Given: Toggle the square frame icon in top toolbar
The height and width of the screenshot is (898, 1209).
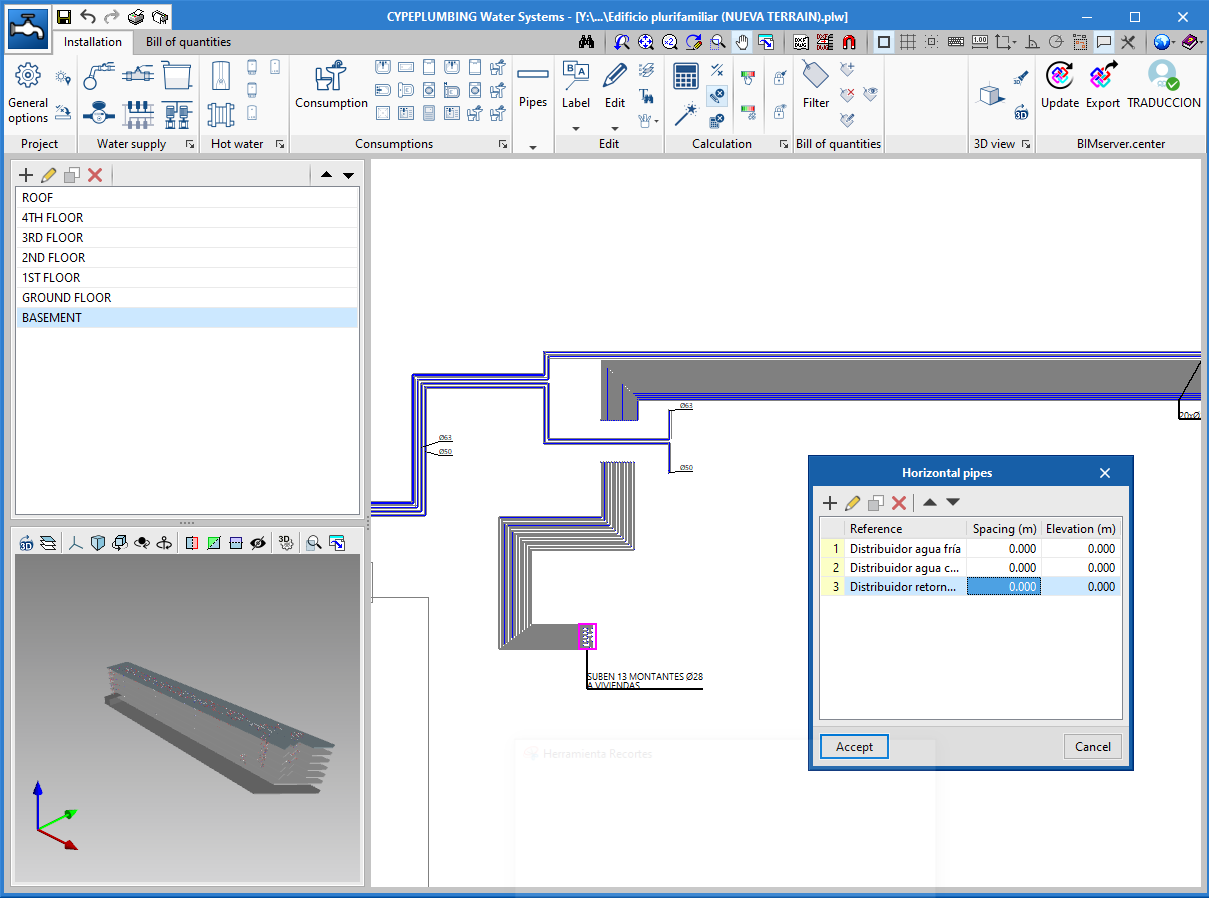Looking at the screenshot, I should 884,42.
